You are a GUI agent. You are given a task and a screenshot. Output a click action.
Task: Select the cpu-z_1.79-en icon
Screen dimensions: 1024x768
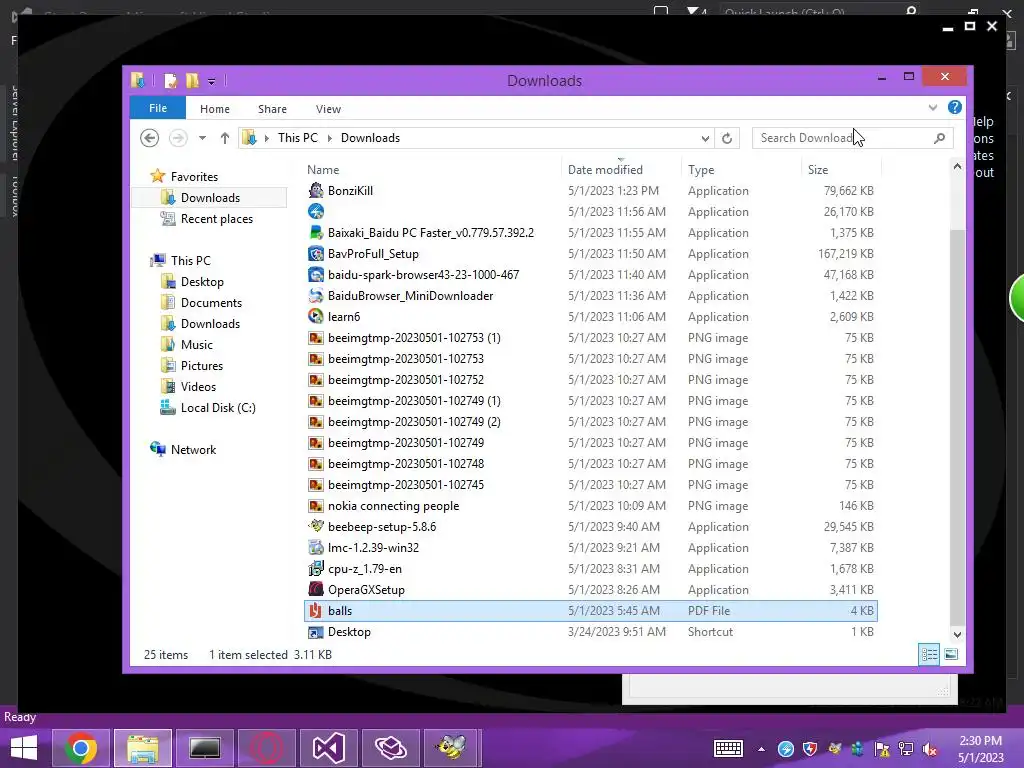point(316,569)
